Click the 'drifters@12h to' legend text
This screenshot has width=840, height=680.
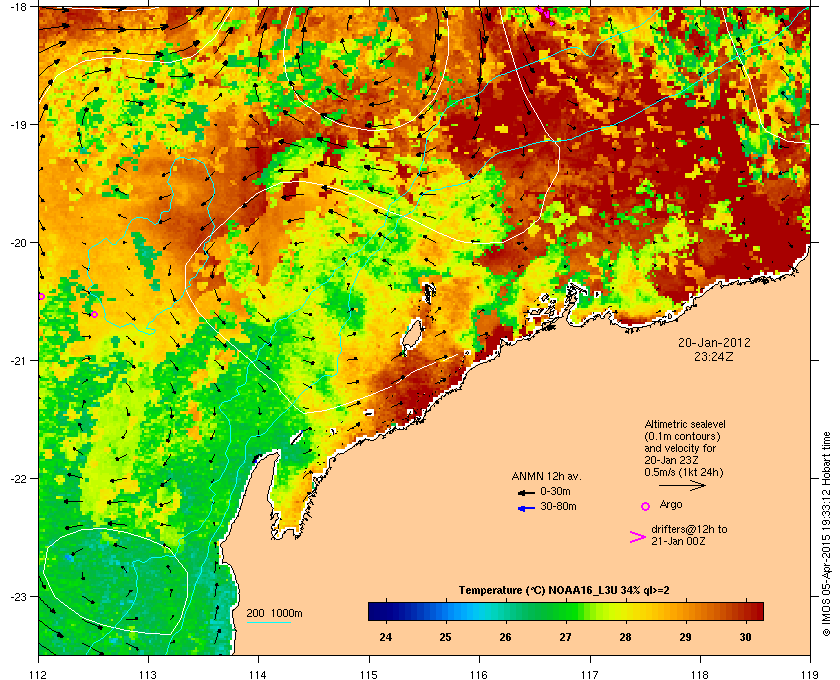(x=689, y=529)
